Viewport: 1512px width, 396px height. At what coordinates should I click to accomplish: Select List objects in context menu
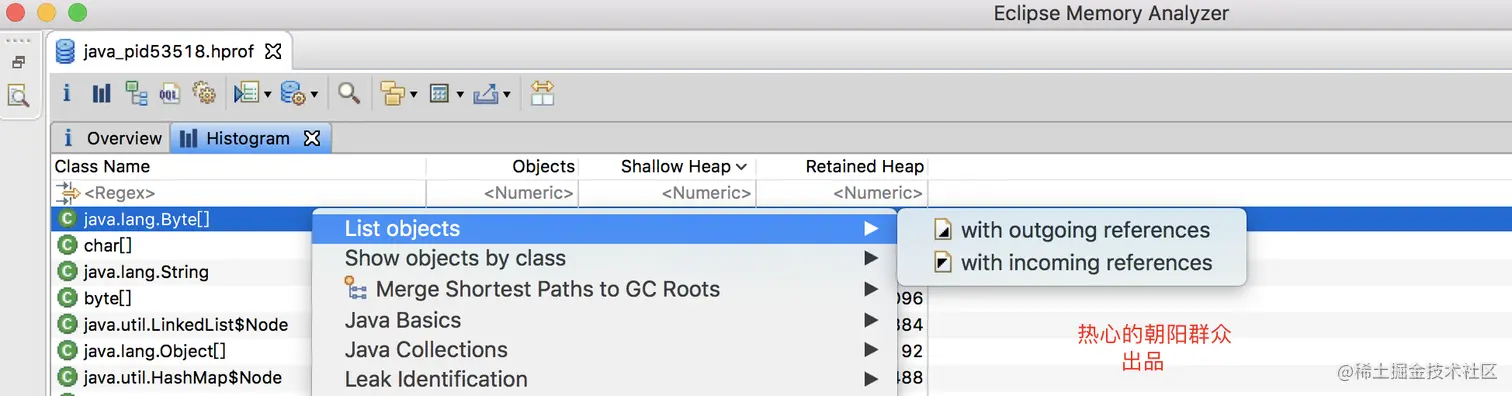(604, 229)
